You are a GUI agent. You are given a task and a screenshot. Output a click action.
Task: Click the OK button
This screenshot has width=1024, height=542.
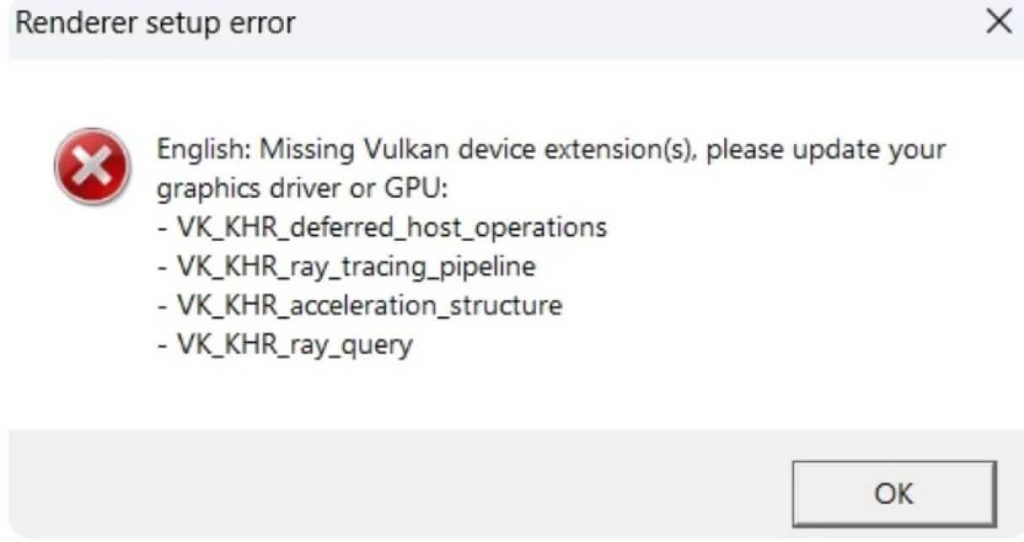[893, 493]
